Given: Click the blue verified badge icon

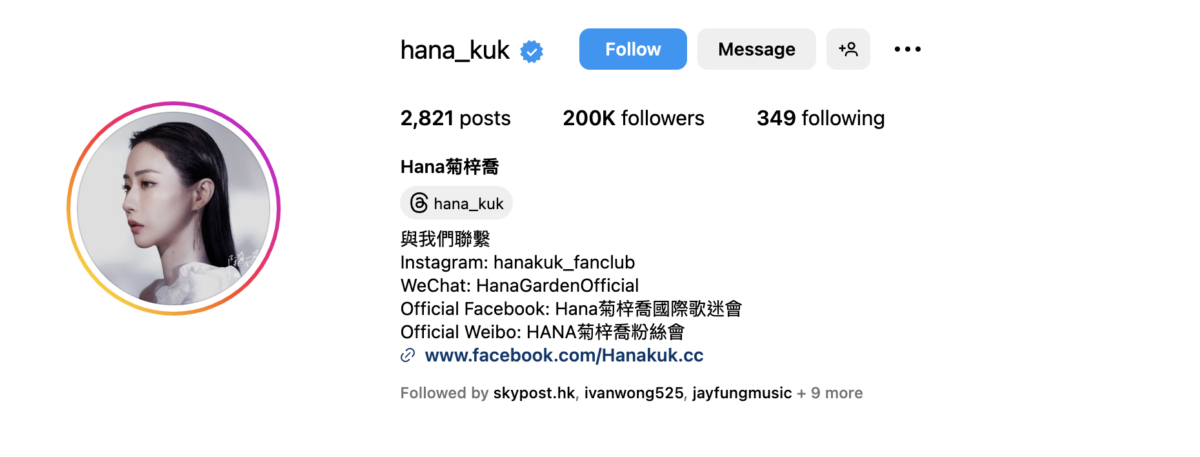Looking at the screenshot, I should tap(532, 50).
